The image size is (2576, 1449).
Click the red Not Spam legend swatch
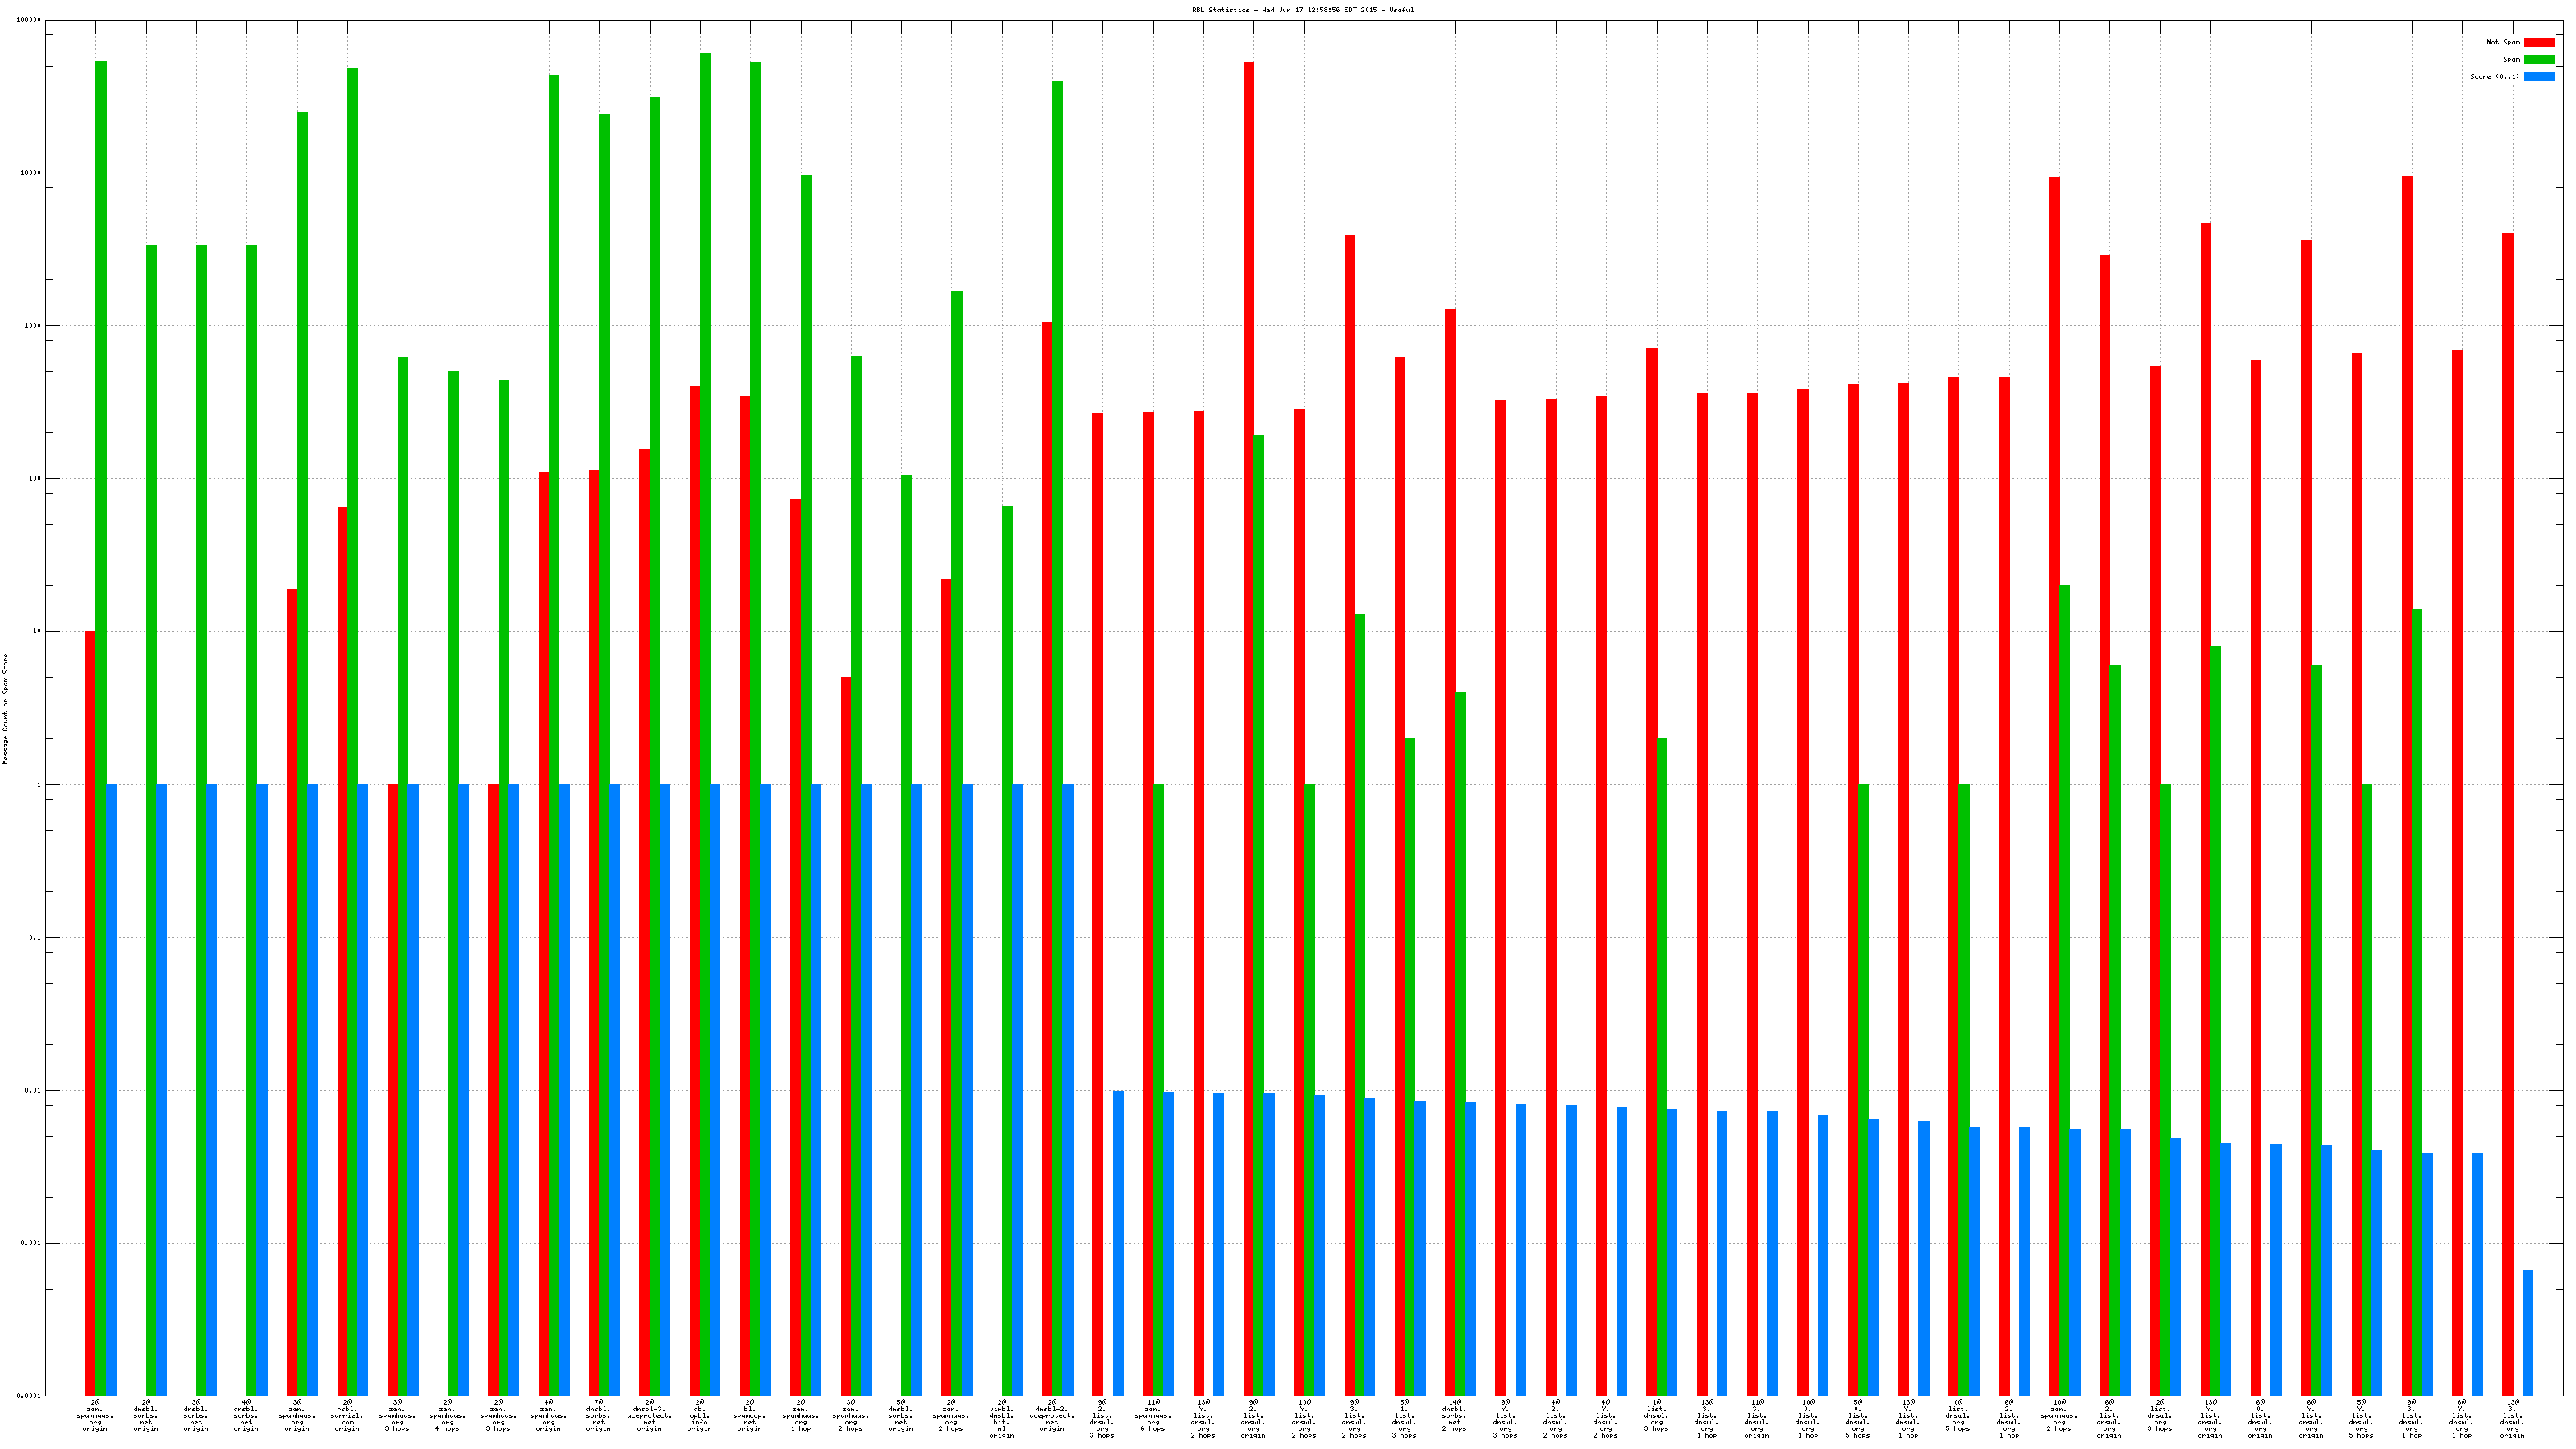pos(2538,42)
